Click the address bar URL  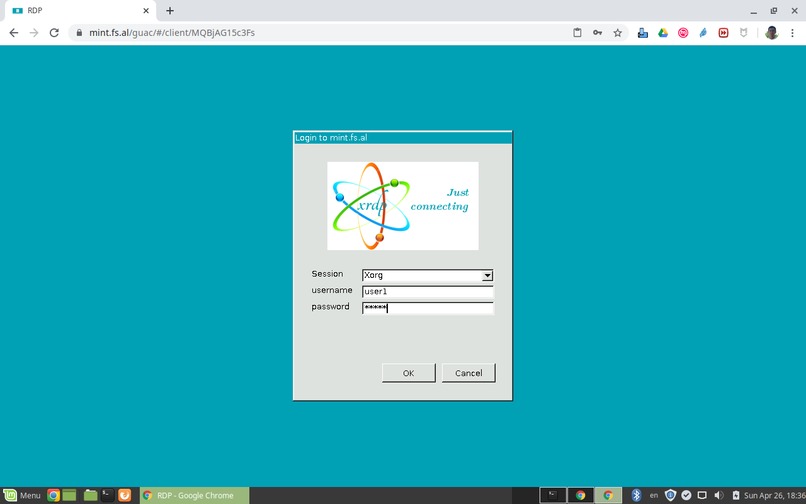172,33
